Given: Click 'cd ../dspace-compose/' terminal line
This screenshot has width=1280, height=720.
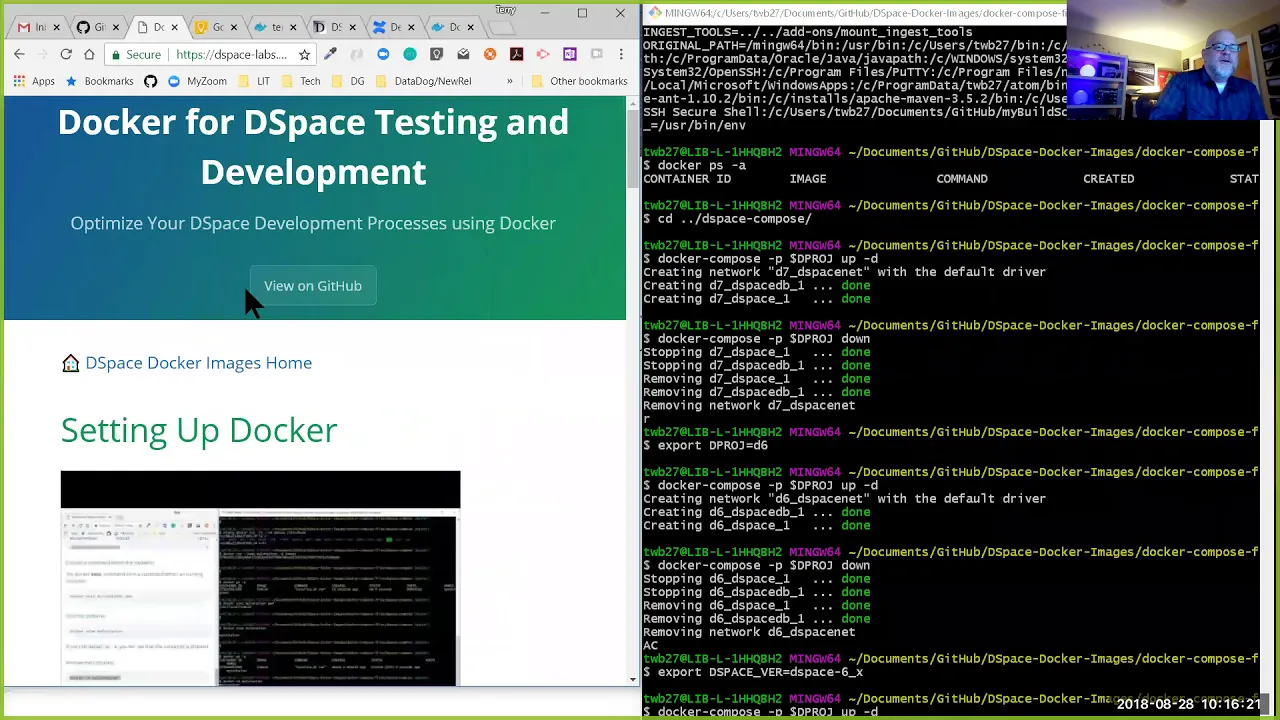Looking at the screenshot, I should (x=727, y=218).
